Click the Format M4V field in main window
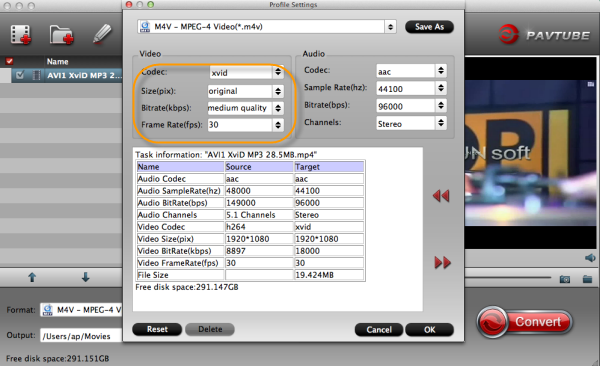Viewport: 600px width, 366px height. pyautogui.click(x=81, y=310)
